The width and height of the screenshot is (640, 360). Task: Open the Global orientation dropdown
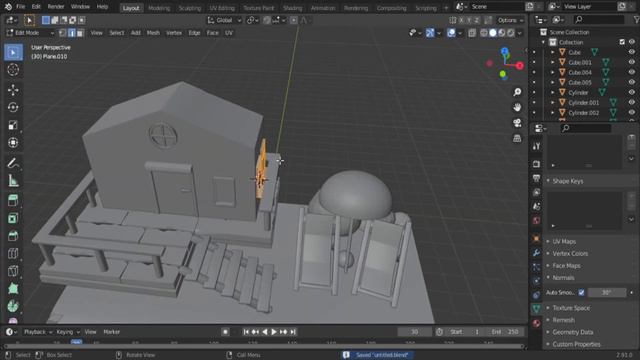pos(224,20)
